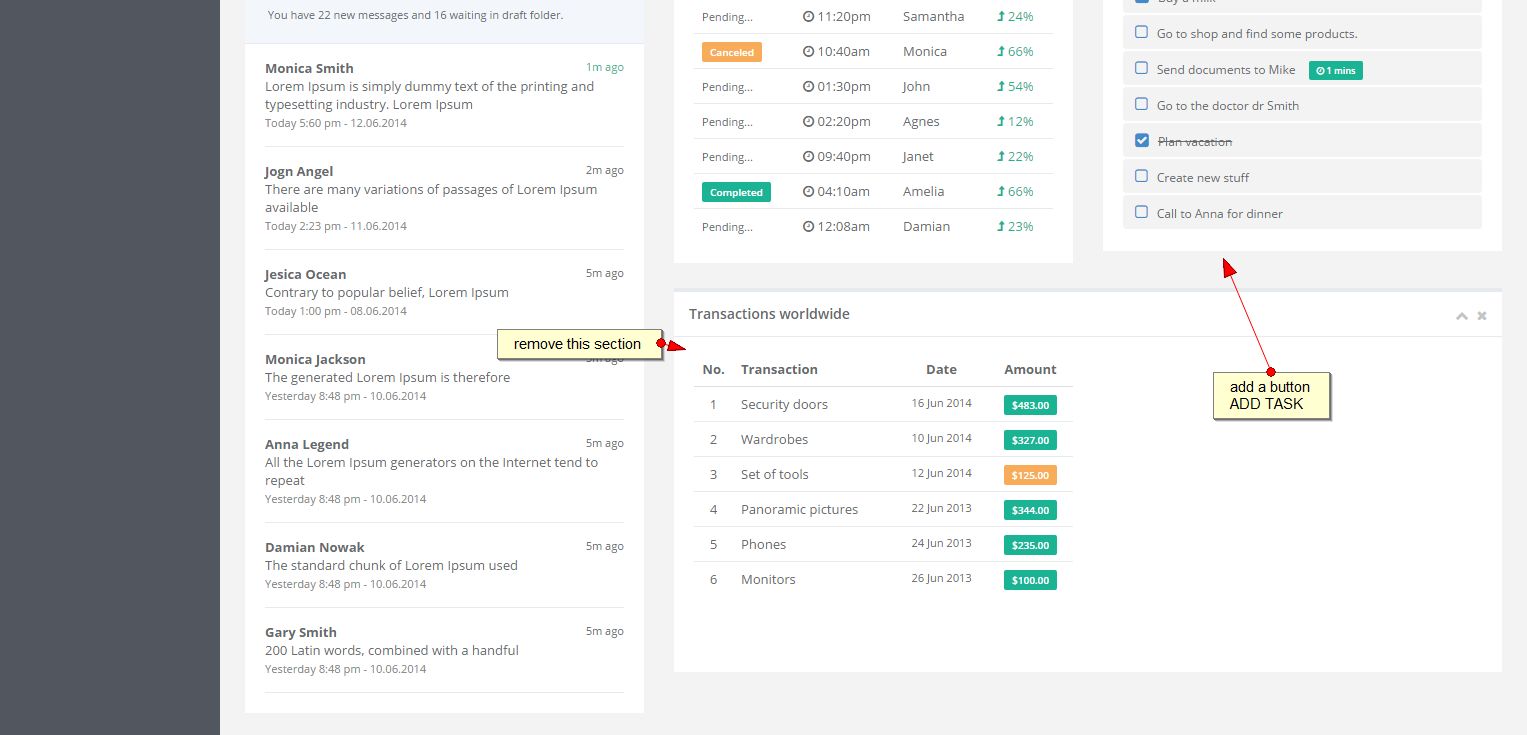Tick the 'Call to Anna for dinner' checkbox

(1141, 213)
